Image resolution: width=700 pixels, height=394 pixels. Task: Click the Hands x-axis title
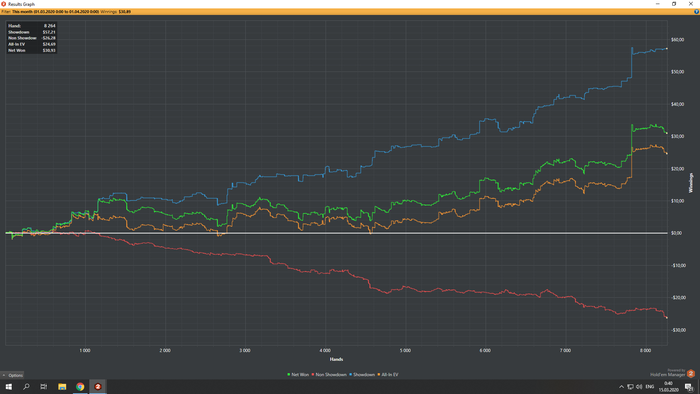336,359
